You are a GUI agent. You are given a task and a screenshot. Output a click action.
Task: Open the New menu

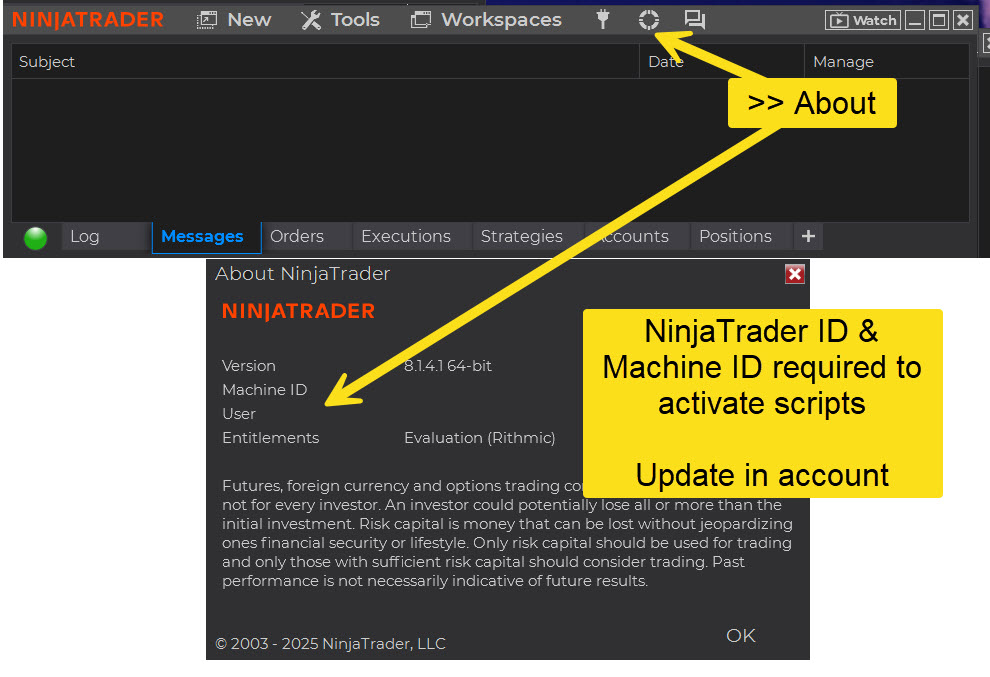tap(234, 19)
